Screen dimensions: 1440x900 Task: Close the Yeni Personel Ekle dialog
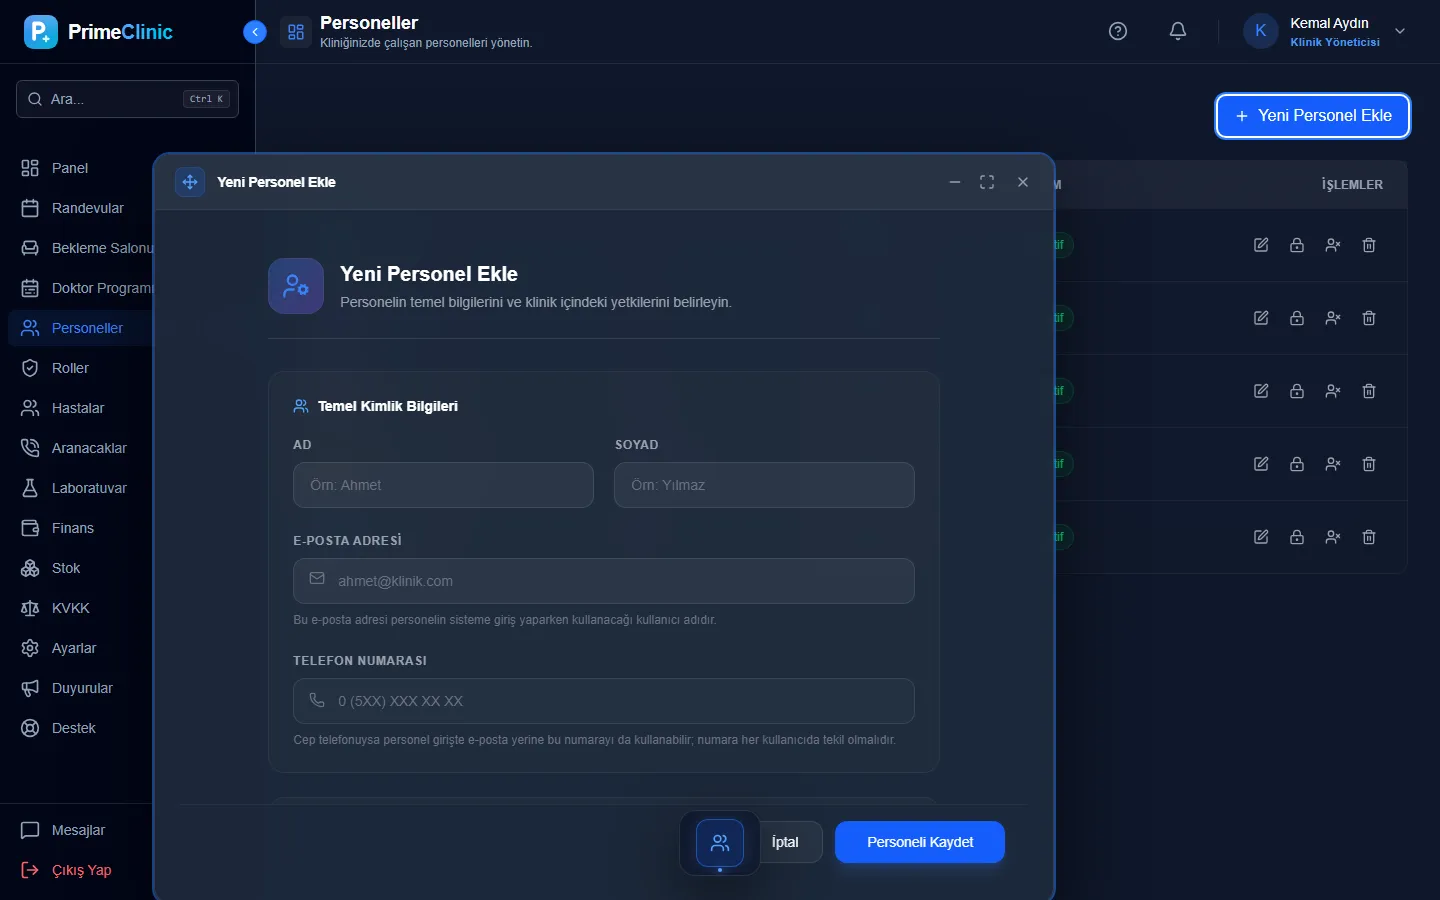tap(1023, 182)
